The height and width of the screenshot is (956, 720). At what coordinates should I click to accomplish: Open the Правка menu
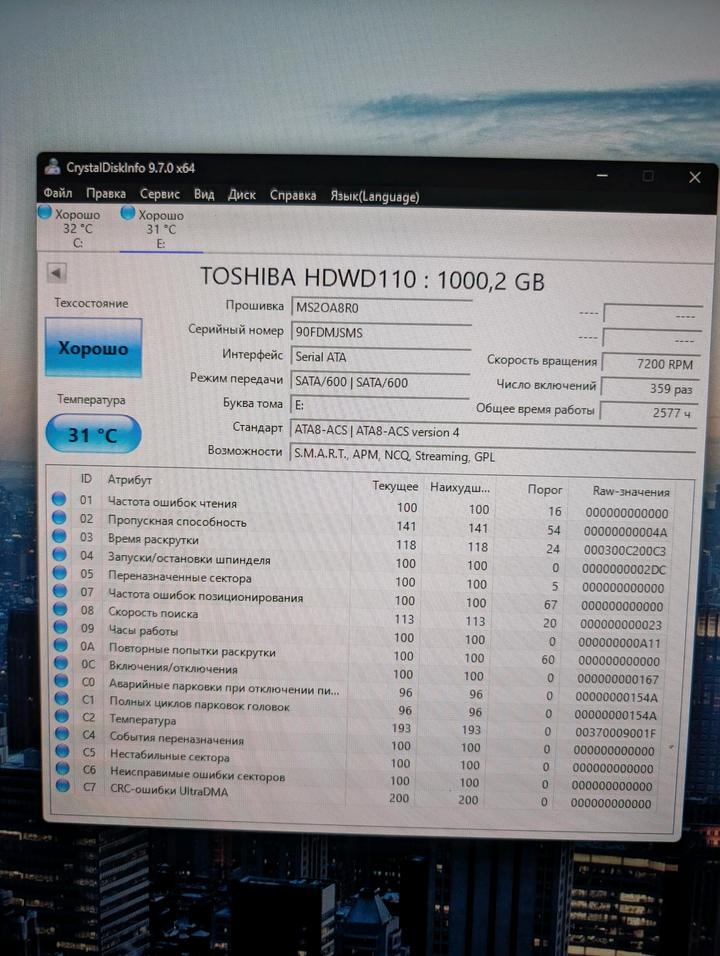click(x=106, y=194)
